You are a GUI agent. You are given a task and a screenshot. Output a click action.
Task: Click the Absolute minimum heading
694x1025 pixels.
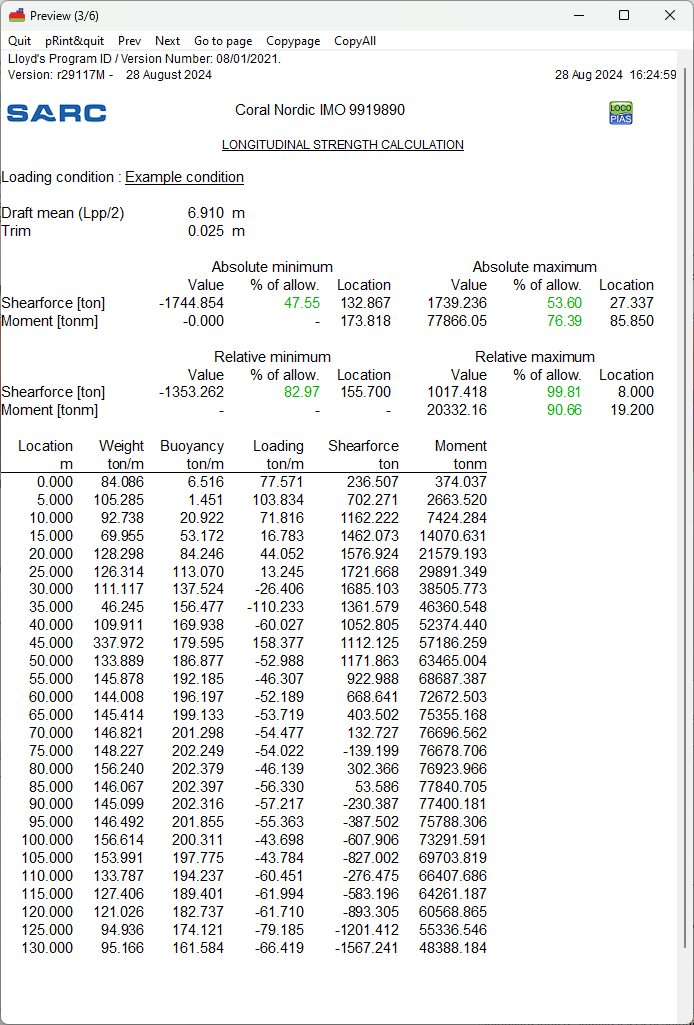point(272,267)
